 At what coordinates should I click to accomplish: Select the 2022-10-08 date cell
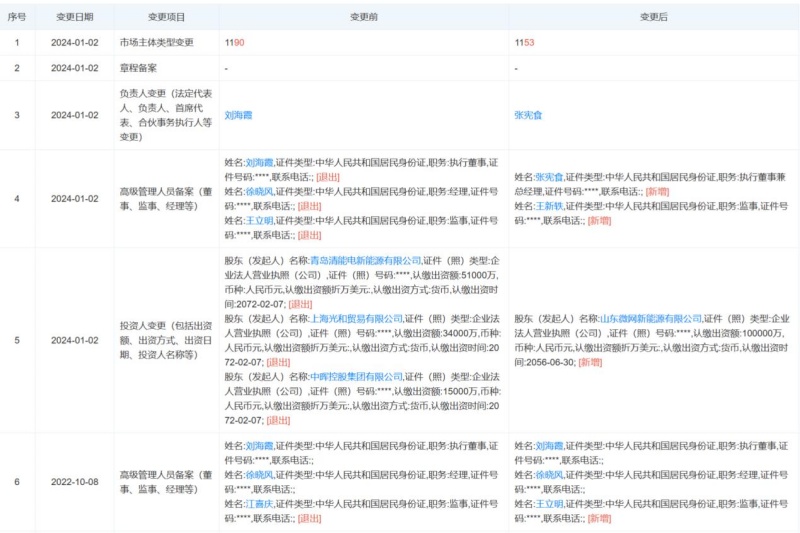pos(73,482)
